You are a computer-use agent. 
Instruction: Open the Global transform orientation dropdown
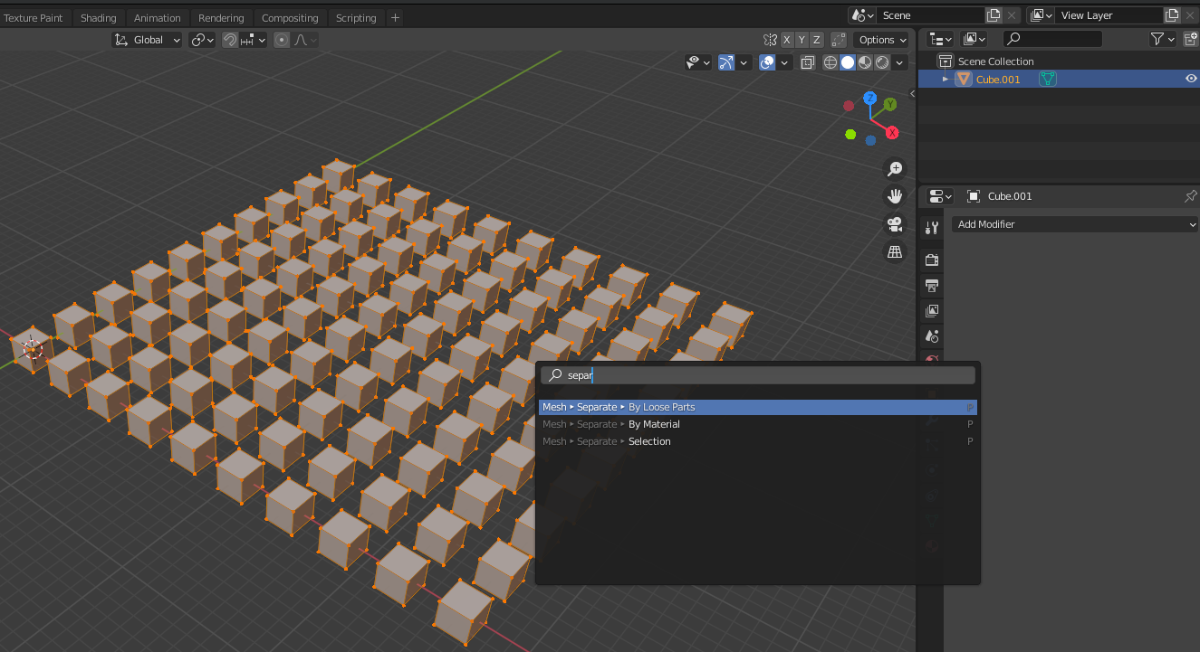pyautogui.click(x=147, y=40)
